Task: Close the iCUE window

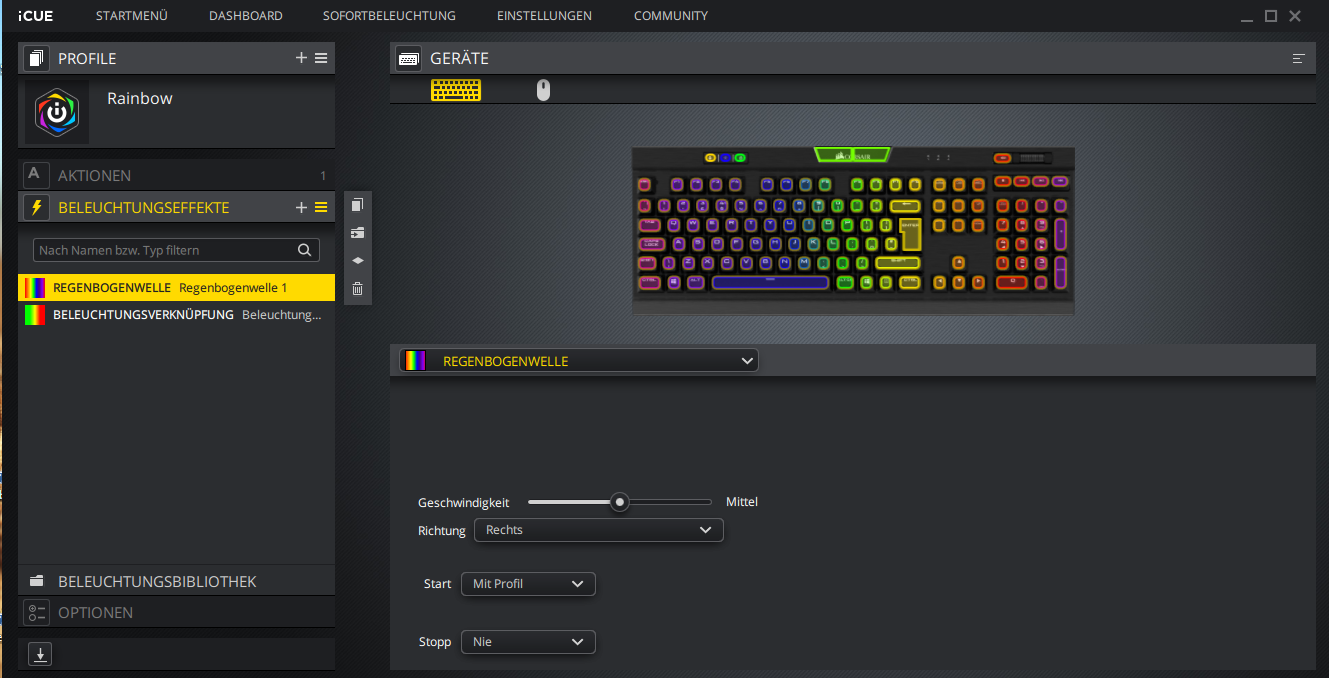Action: [x=1295, y=16]
